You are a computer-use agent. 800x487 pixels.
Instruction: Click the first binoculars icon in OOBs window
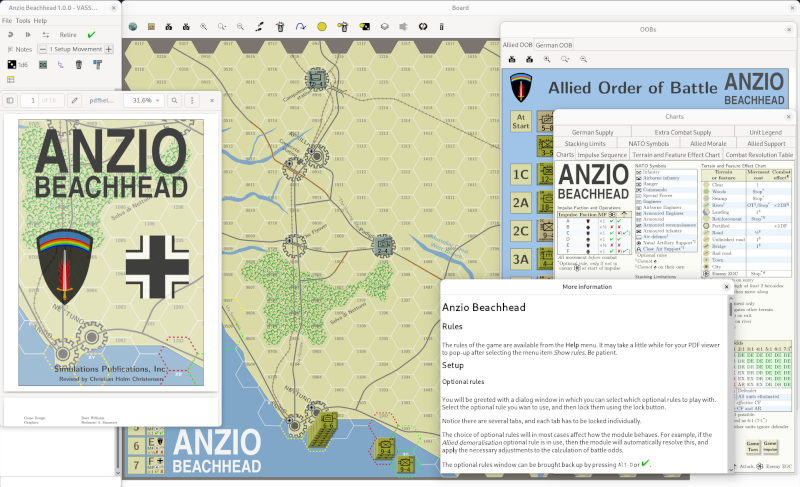[x=512, y=59]
